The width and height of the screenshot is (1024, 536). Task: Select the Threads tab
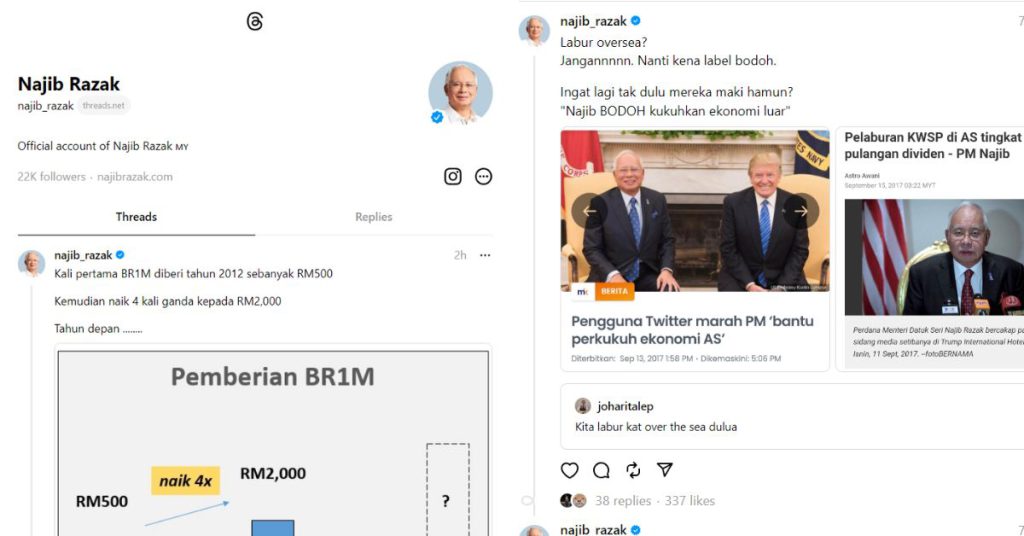click(x=136, y=217)
